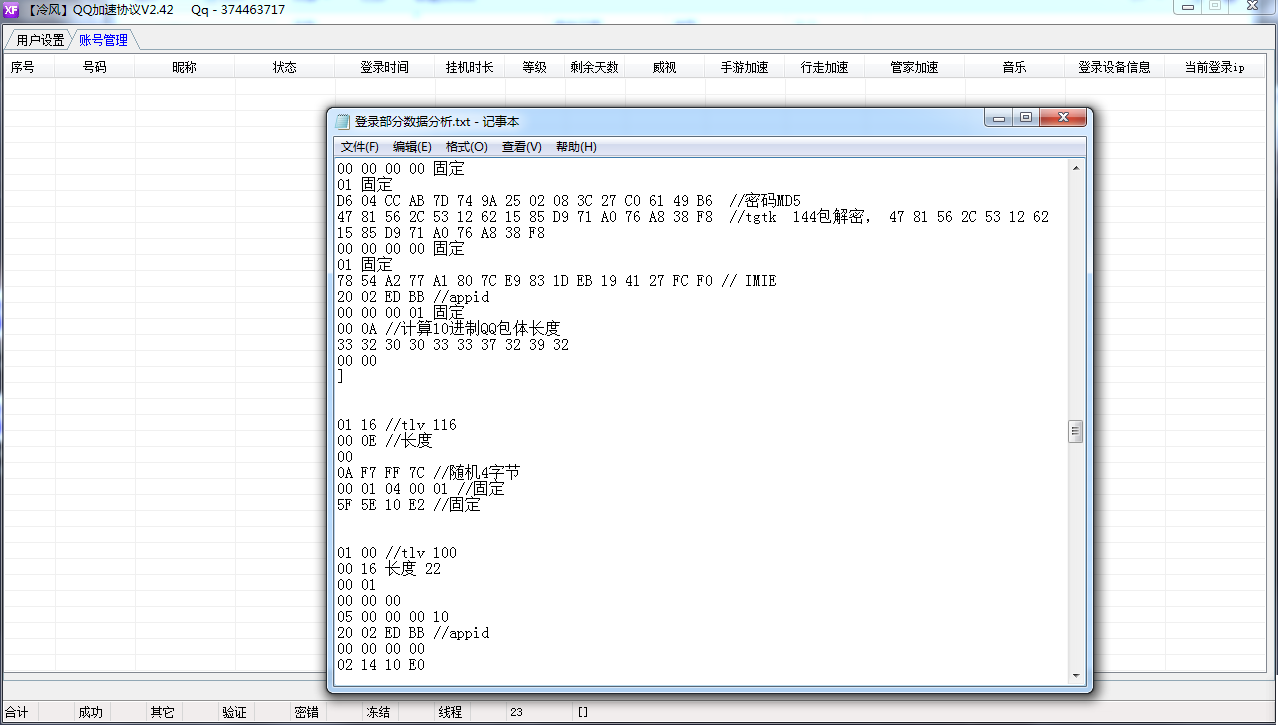The image size is (1278, 725).
Task: Click the Notepad vertical scrollbar thumb
Action: point(1075,430)
